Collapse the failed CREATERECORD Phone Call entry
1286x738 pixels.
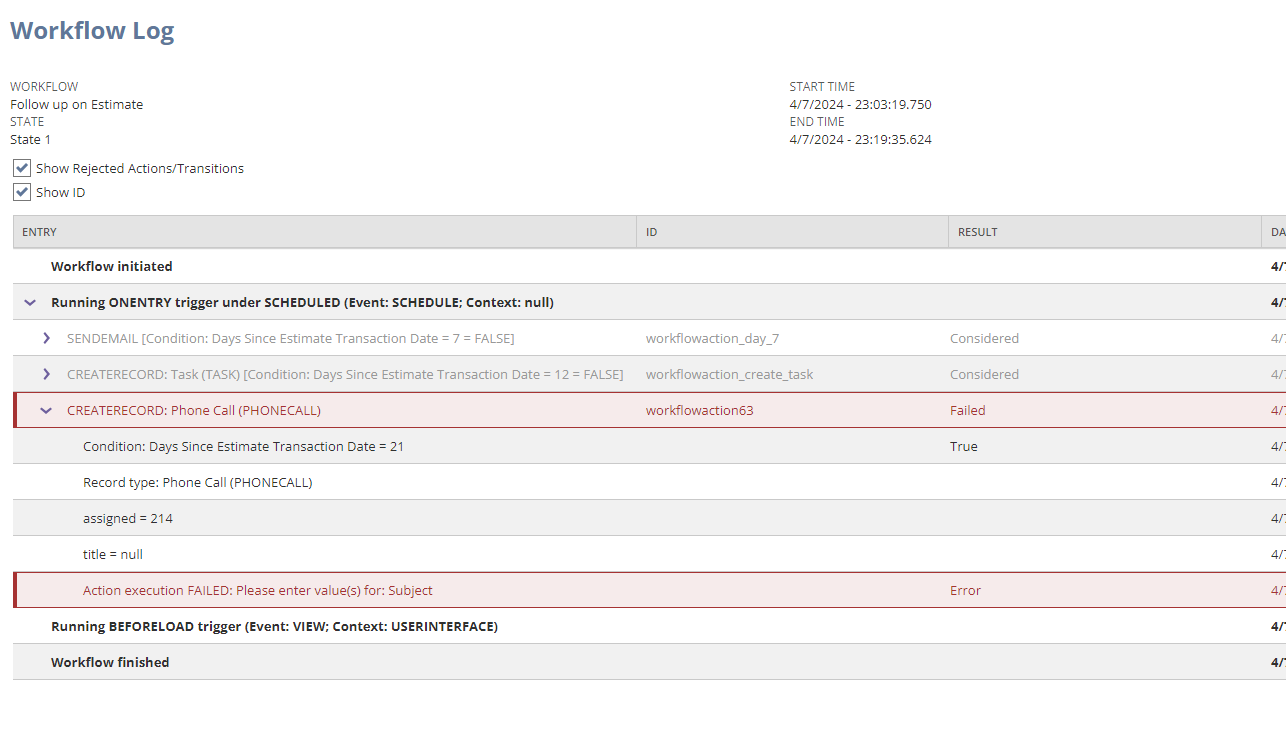click(x=46, y=410)
